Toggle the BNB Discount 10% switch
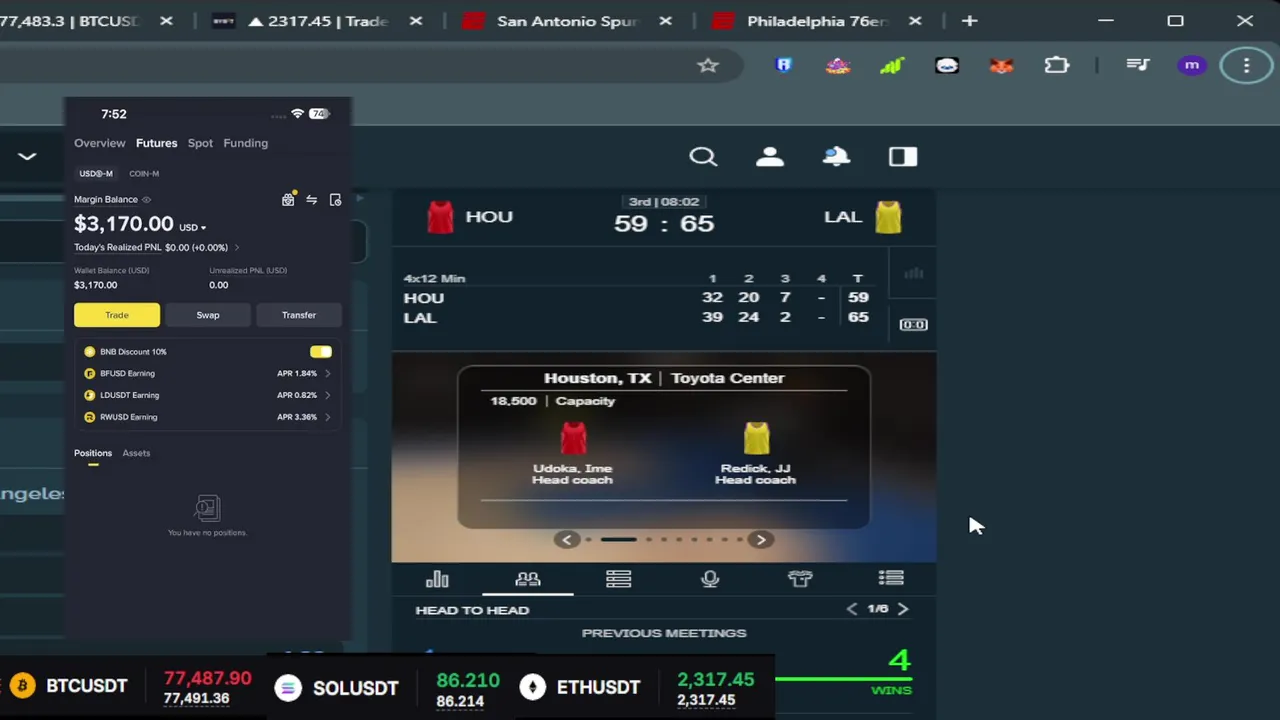This screenshot has width=1280, height=720. [x=321, y=352]
